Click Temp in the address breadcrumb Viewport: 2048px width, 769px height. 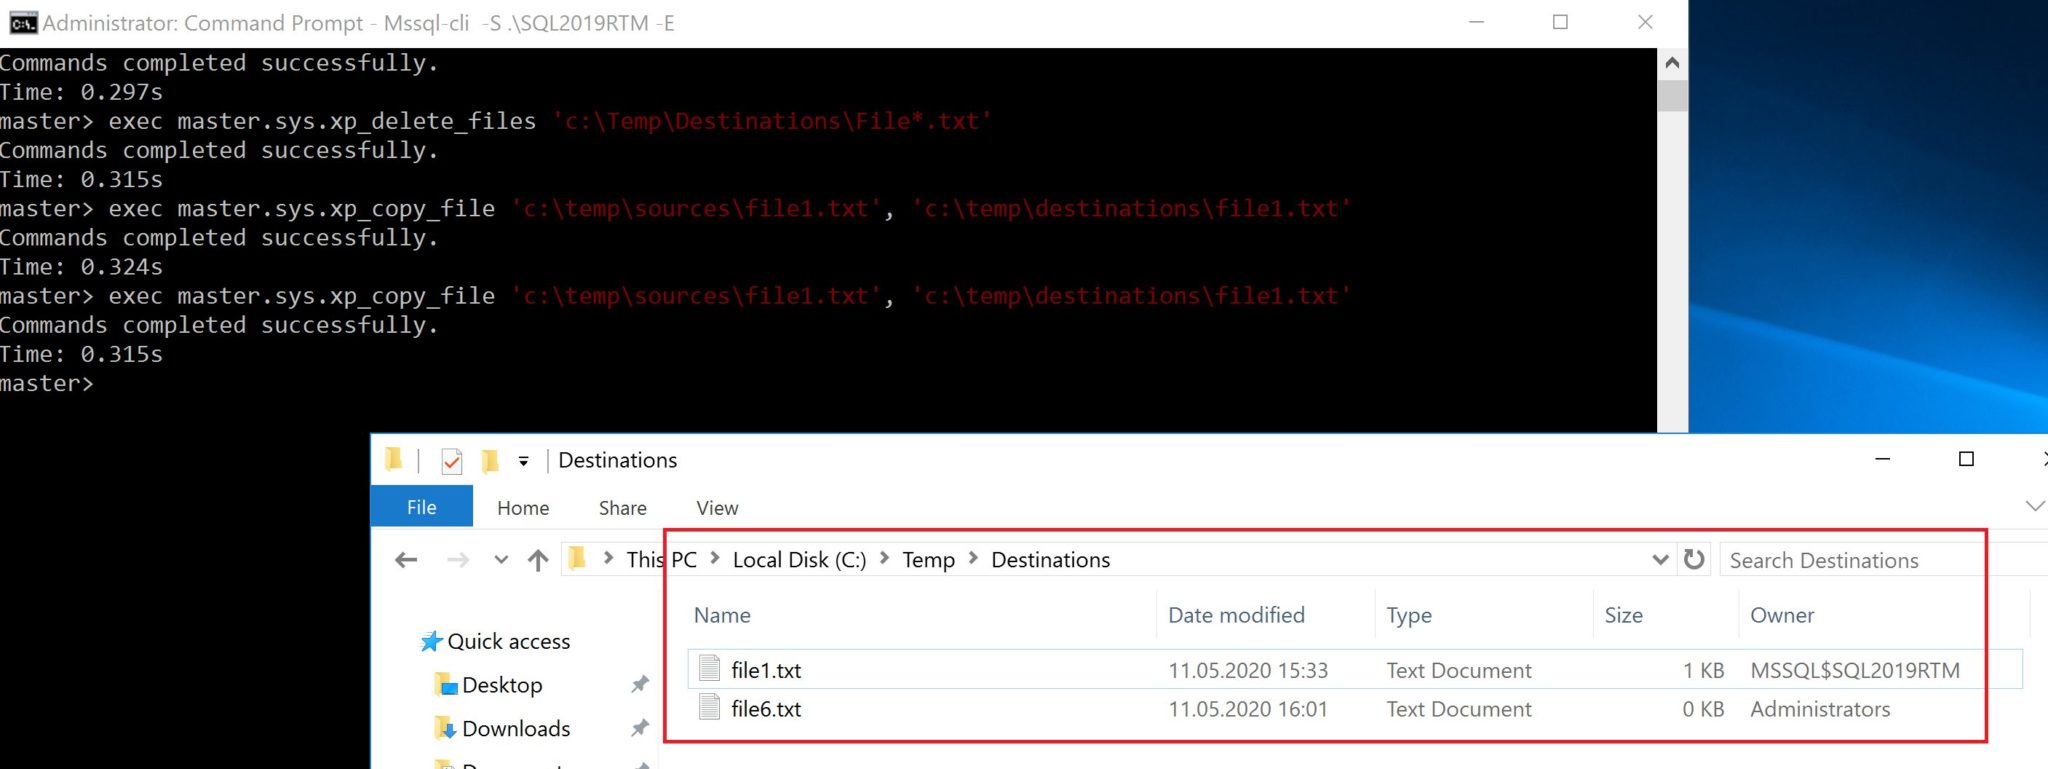928,560
